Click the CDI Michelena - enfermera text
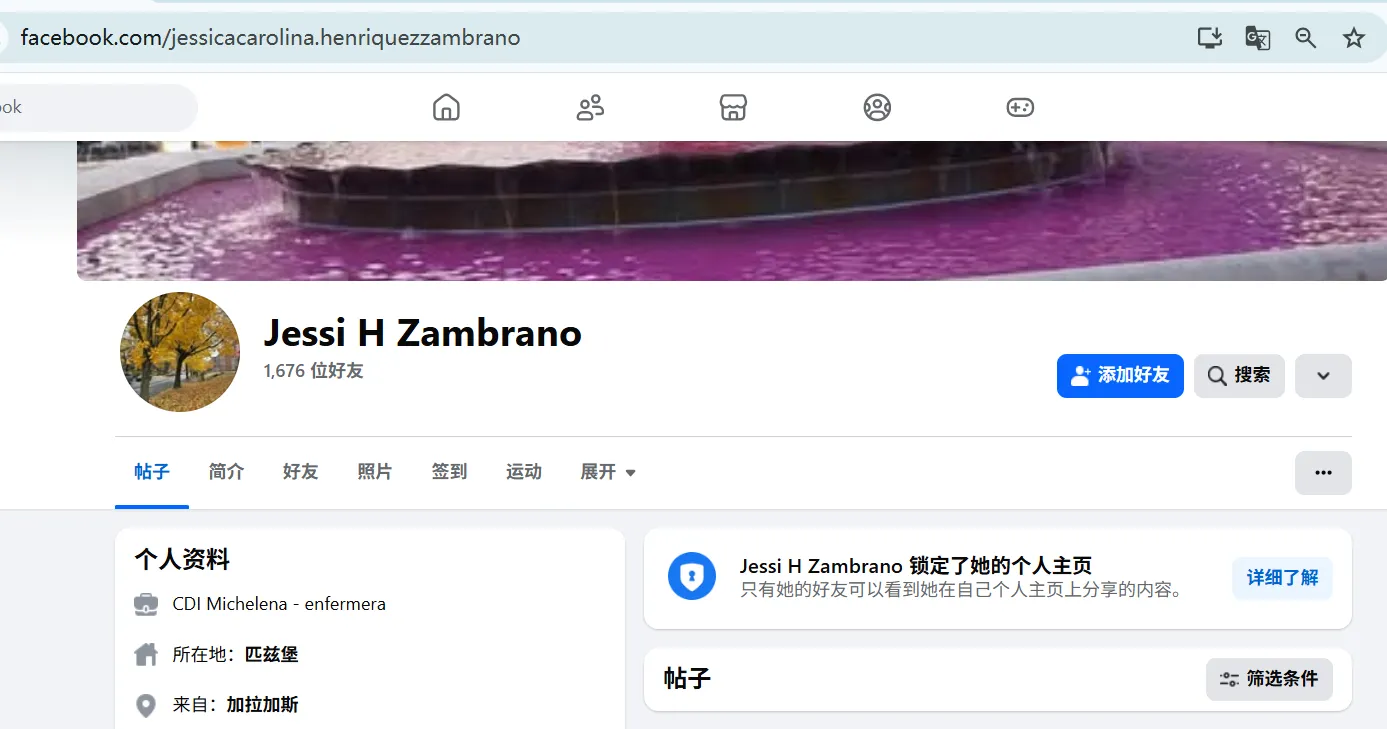The image size is (1387, 729). (x=279, y=604)
